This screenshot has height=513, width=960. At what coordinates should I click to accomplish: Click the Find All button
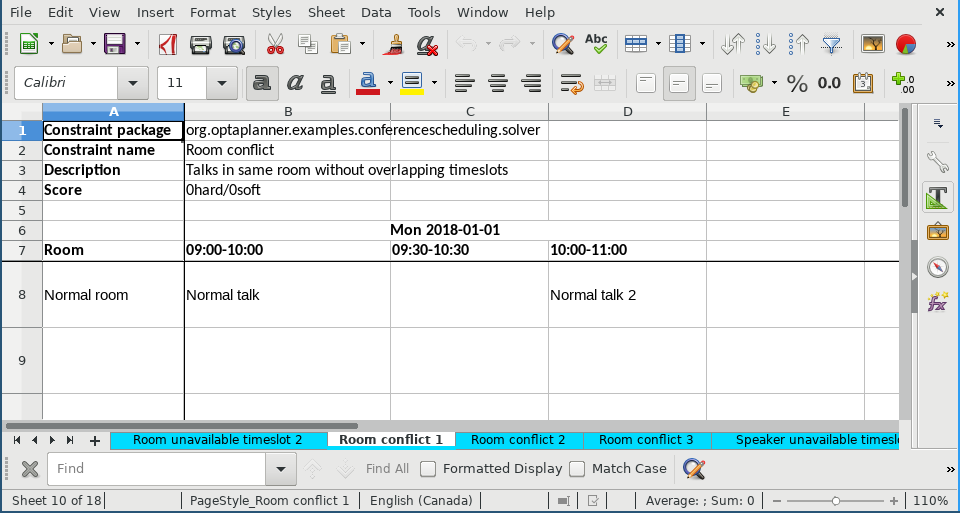tap(387, 468)
